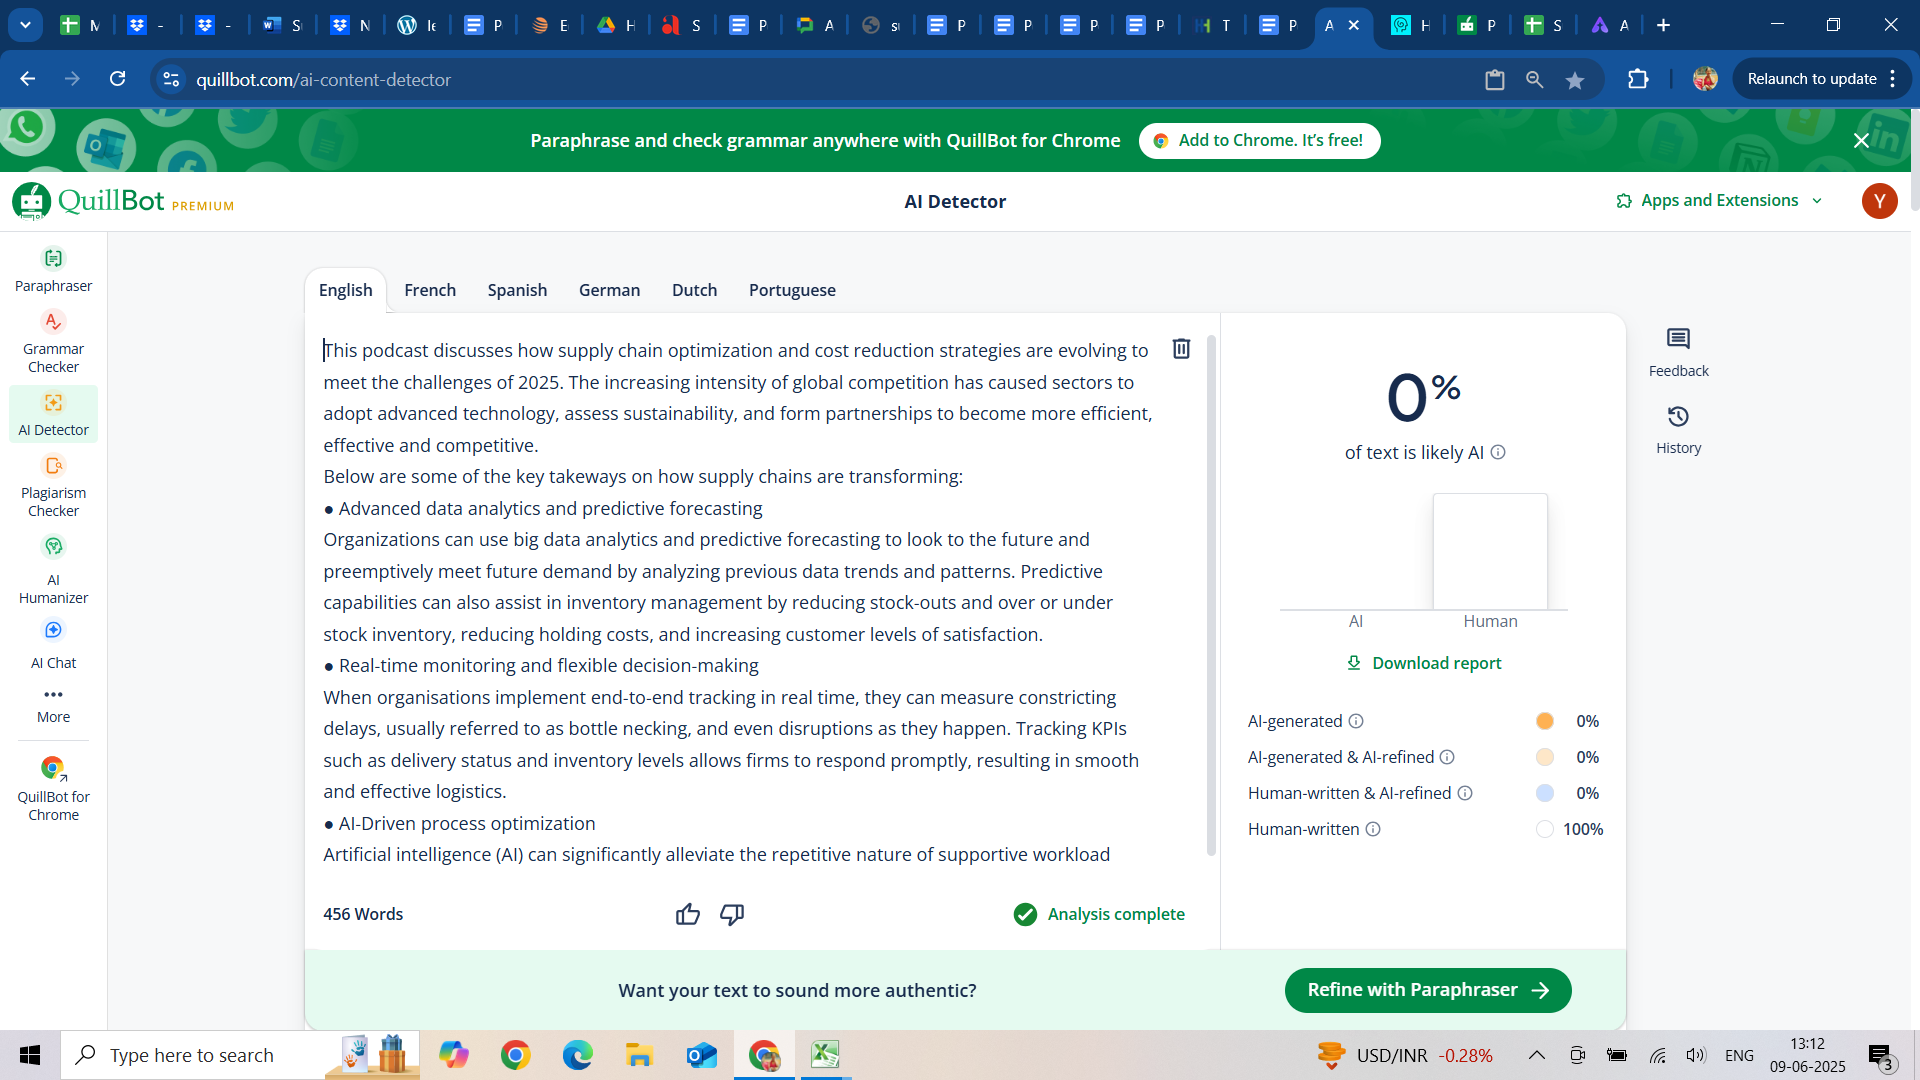Expand Apps and Extensions dropdown

pyautogui.click(x=1719, y=201)
